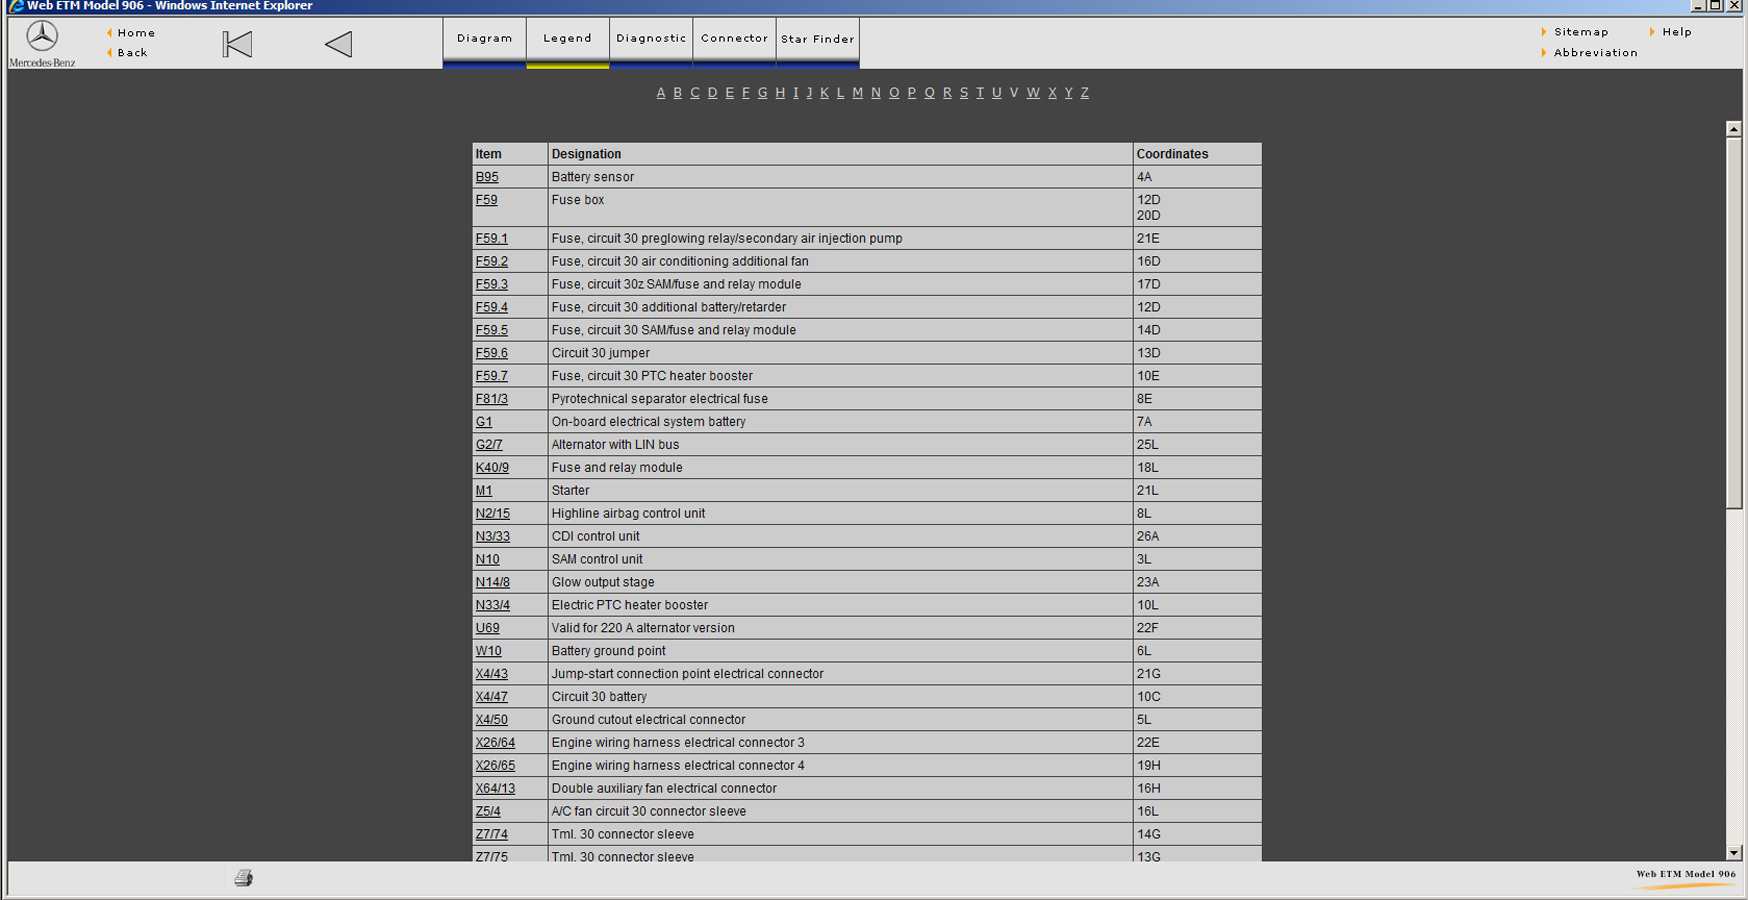The height and width of the screenshot is (900, 1748).
Task: Open item B95 Battery sensor
Action: pos(487,177)
